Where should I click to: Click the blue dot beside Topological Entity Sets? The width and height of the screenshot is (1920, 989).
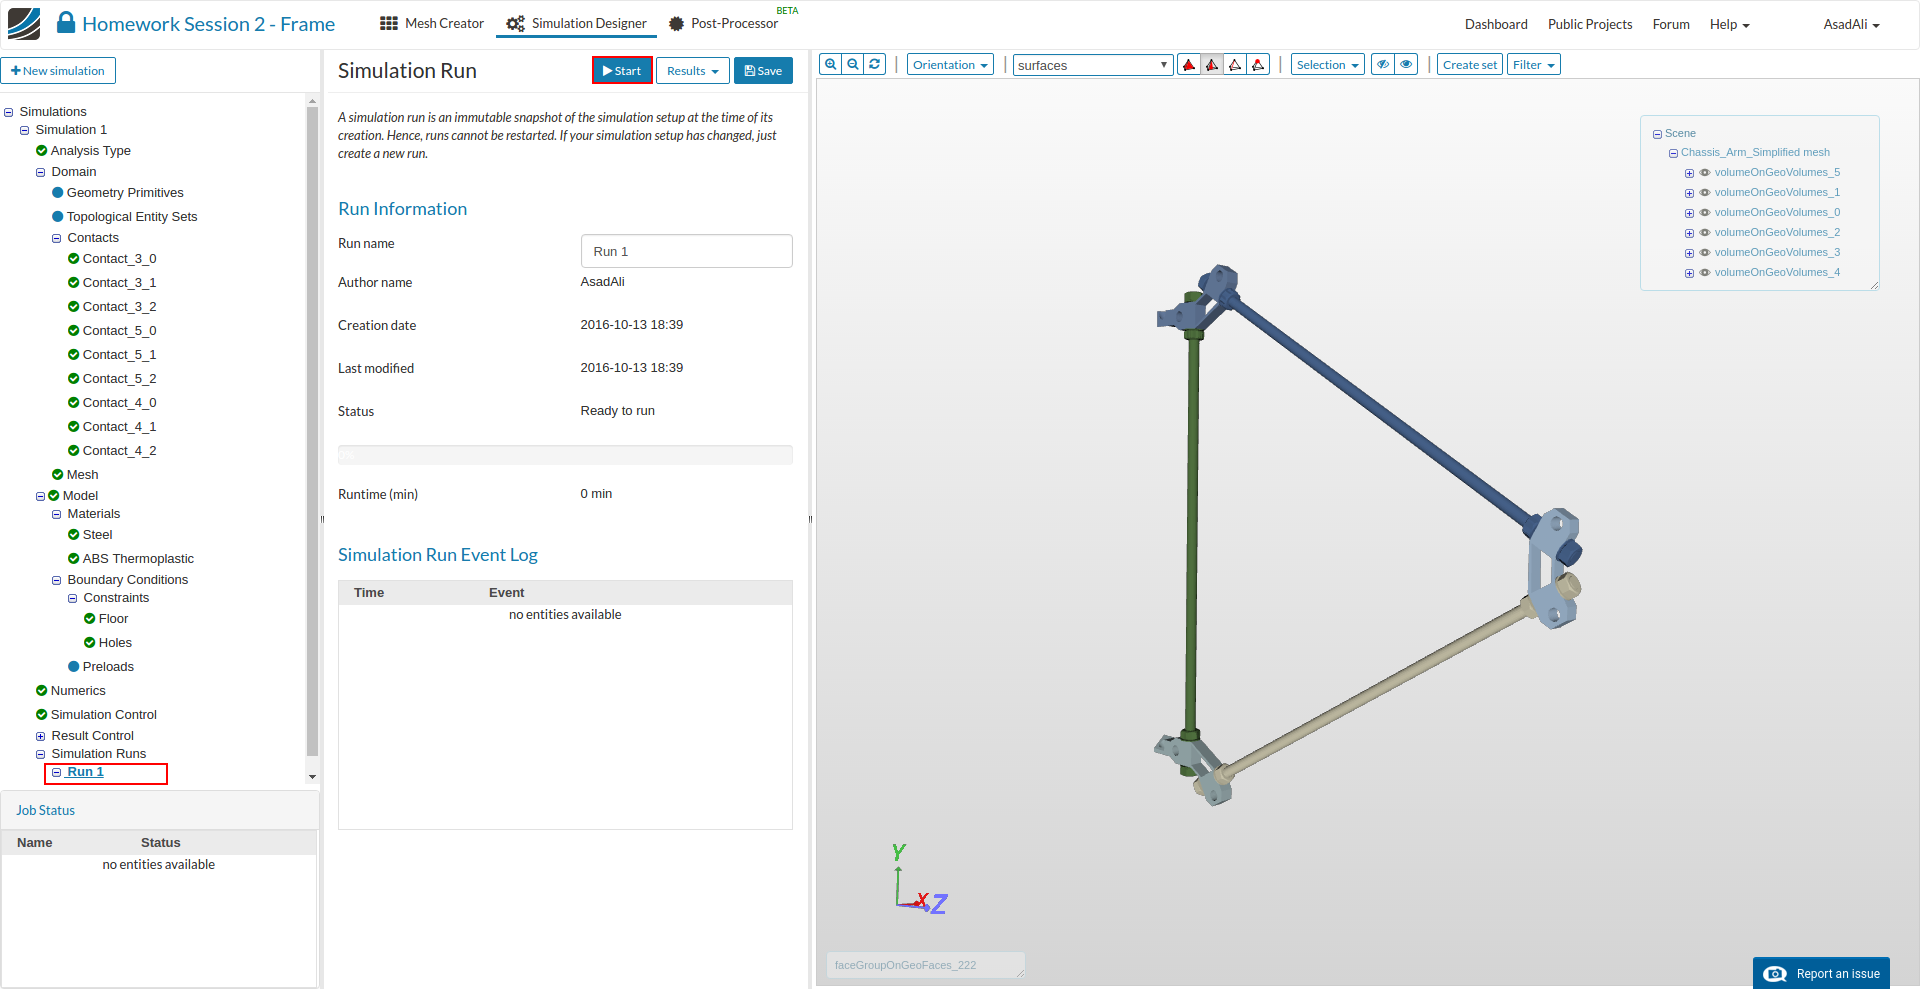[57, 217]
